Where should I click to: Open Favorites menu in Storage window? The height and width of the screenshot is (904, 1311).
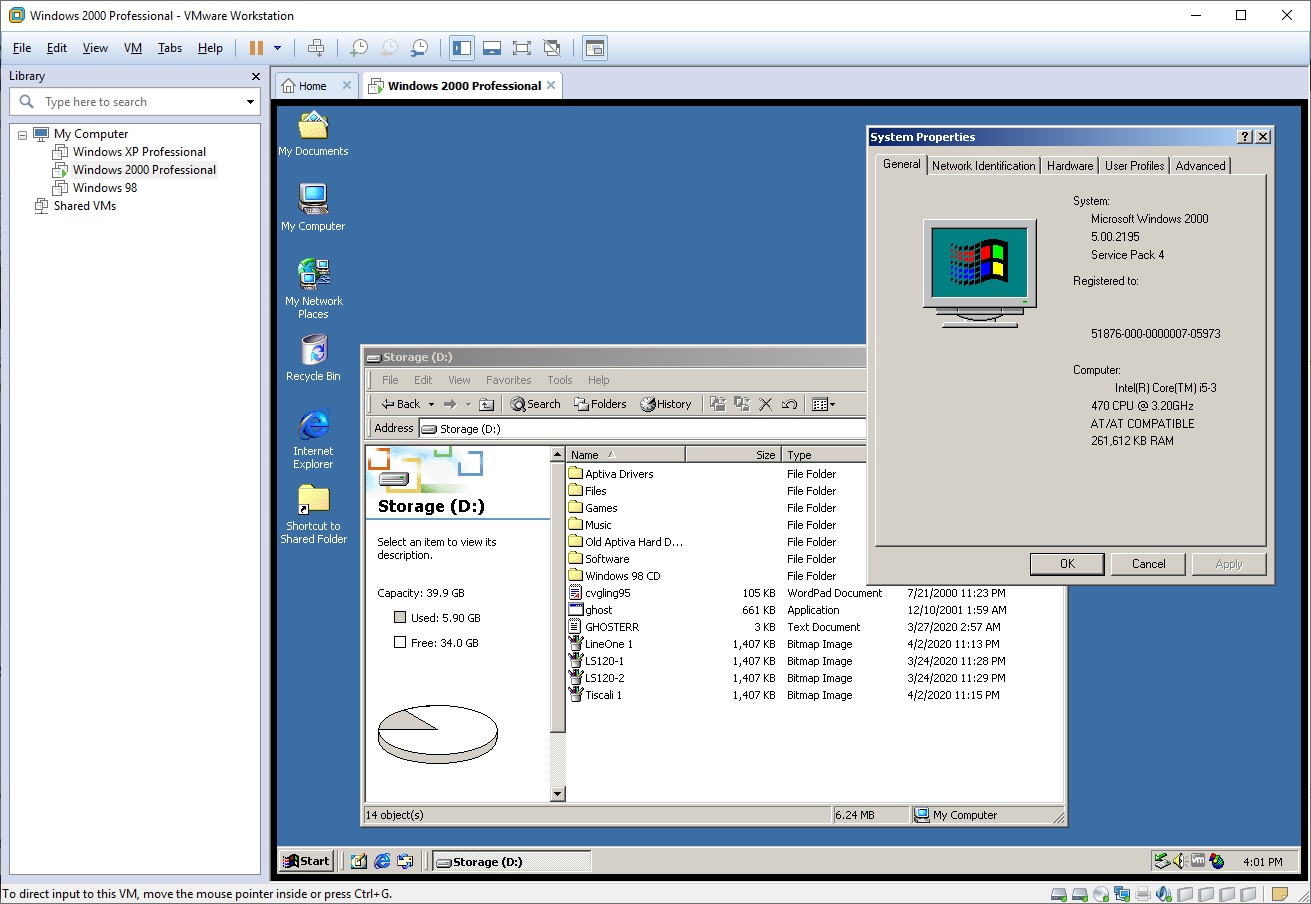509,380
